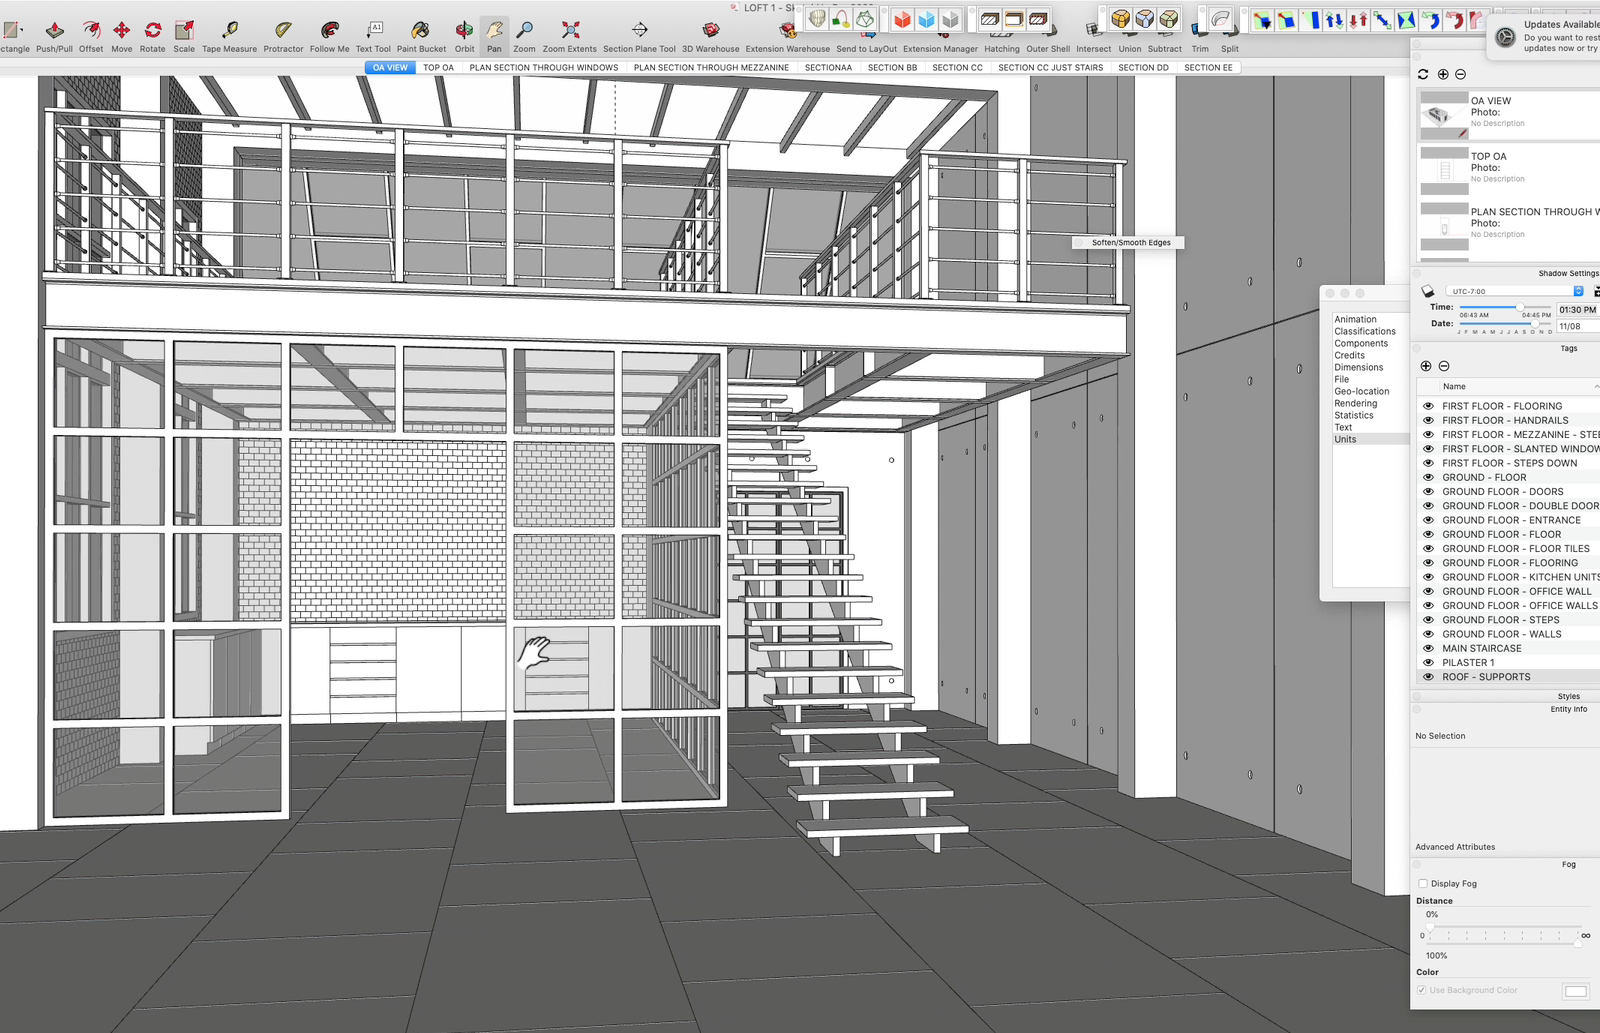The width and height of the screenshot is (1600, 1033).
Task: Click the blue cube view icon
Action: click(927, 20)
